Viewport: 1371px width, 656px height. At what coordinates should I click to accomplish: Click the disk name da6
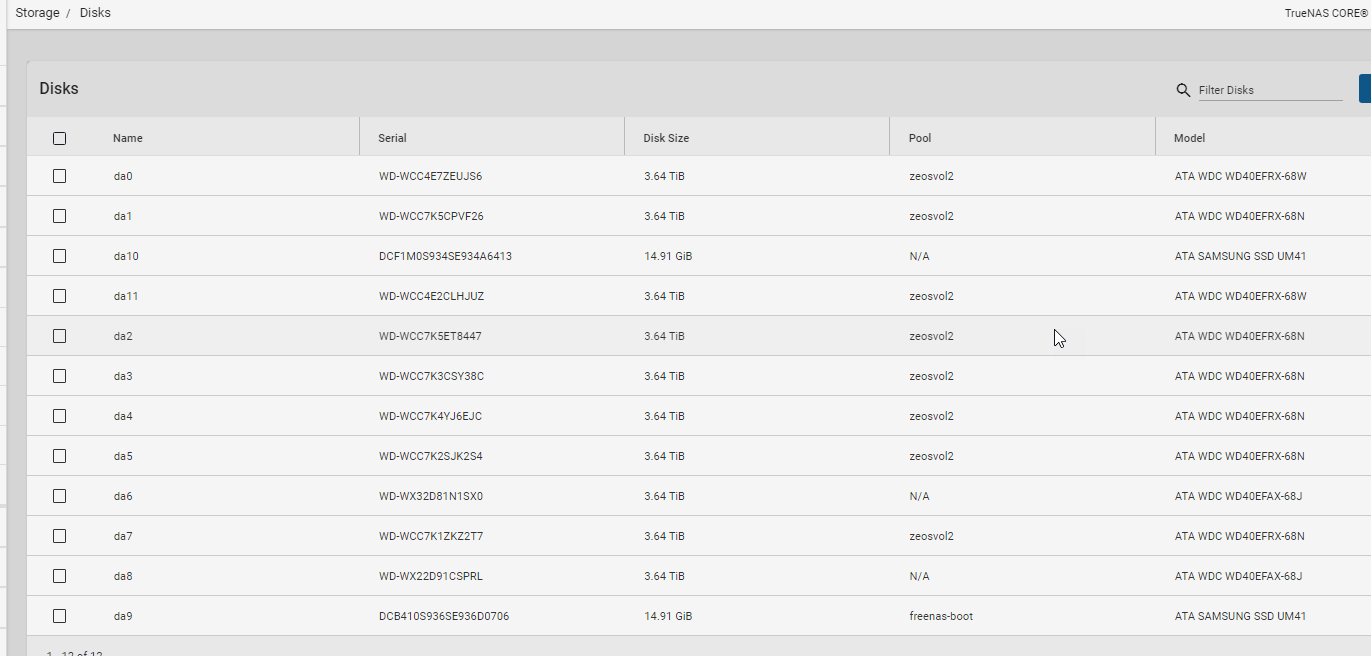123,496
